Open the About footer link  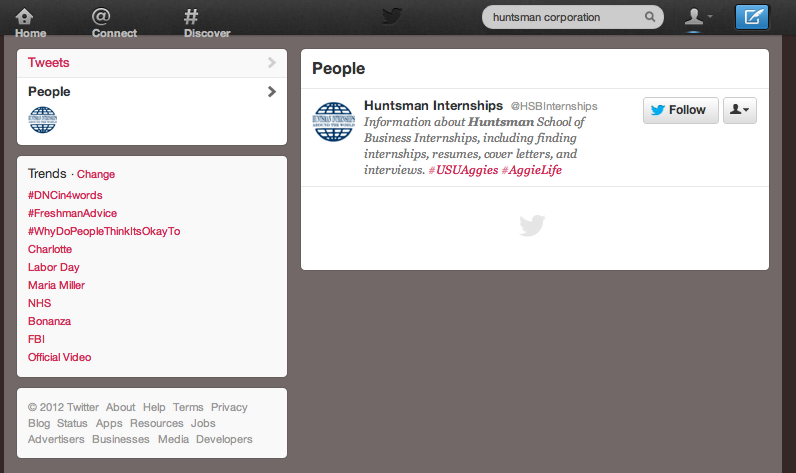tap(120, 407)
